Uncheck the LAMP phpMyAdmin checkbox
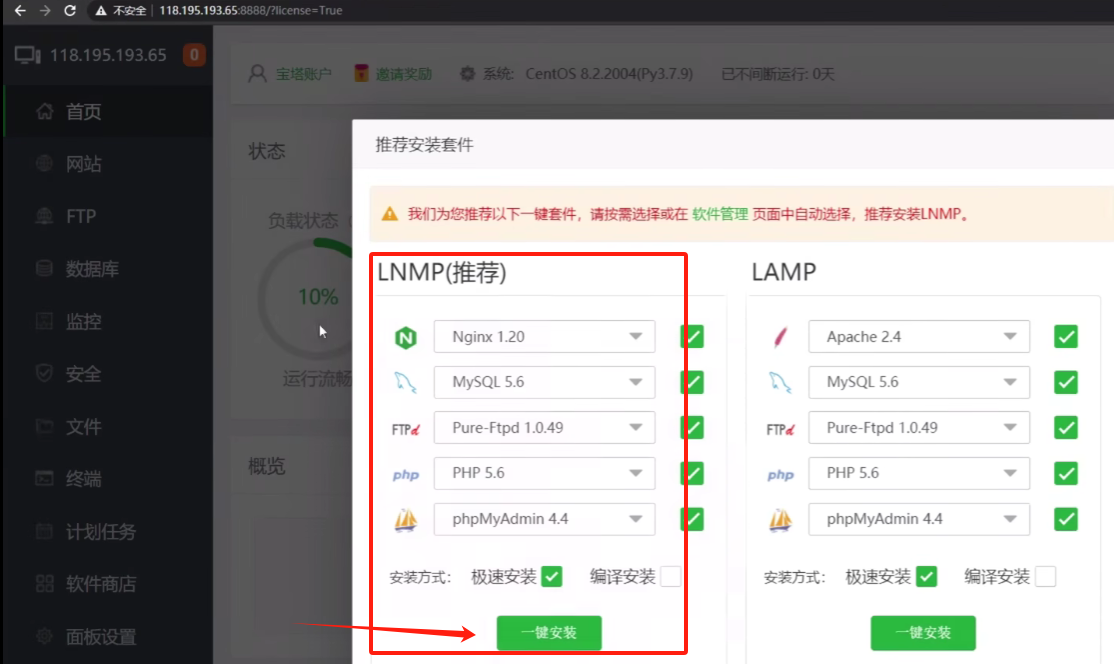Image resolution: width=1114 pixels, height=664 pixels. pos(1066,519)
